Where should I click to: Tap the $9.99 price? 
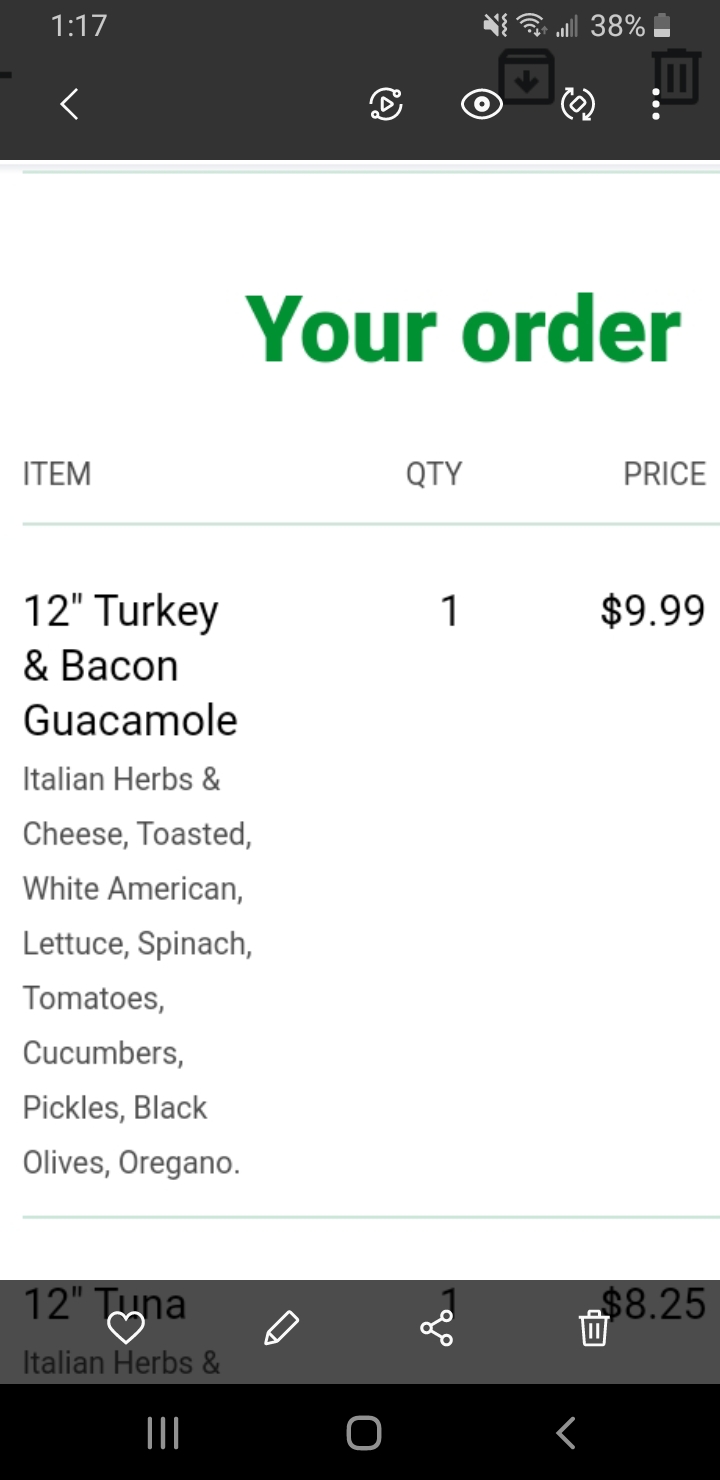652,610
